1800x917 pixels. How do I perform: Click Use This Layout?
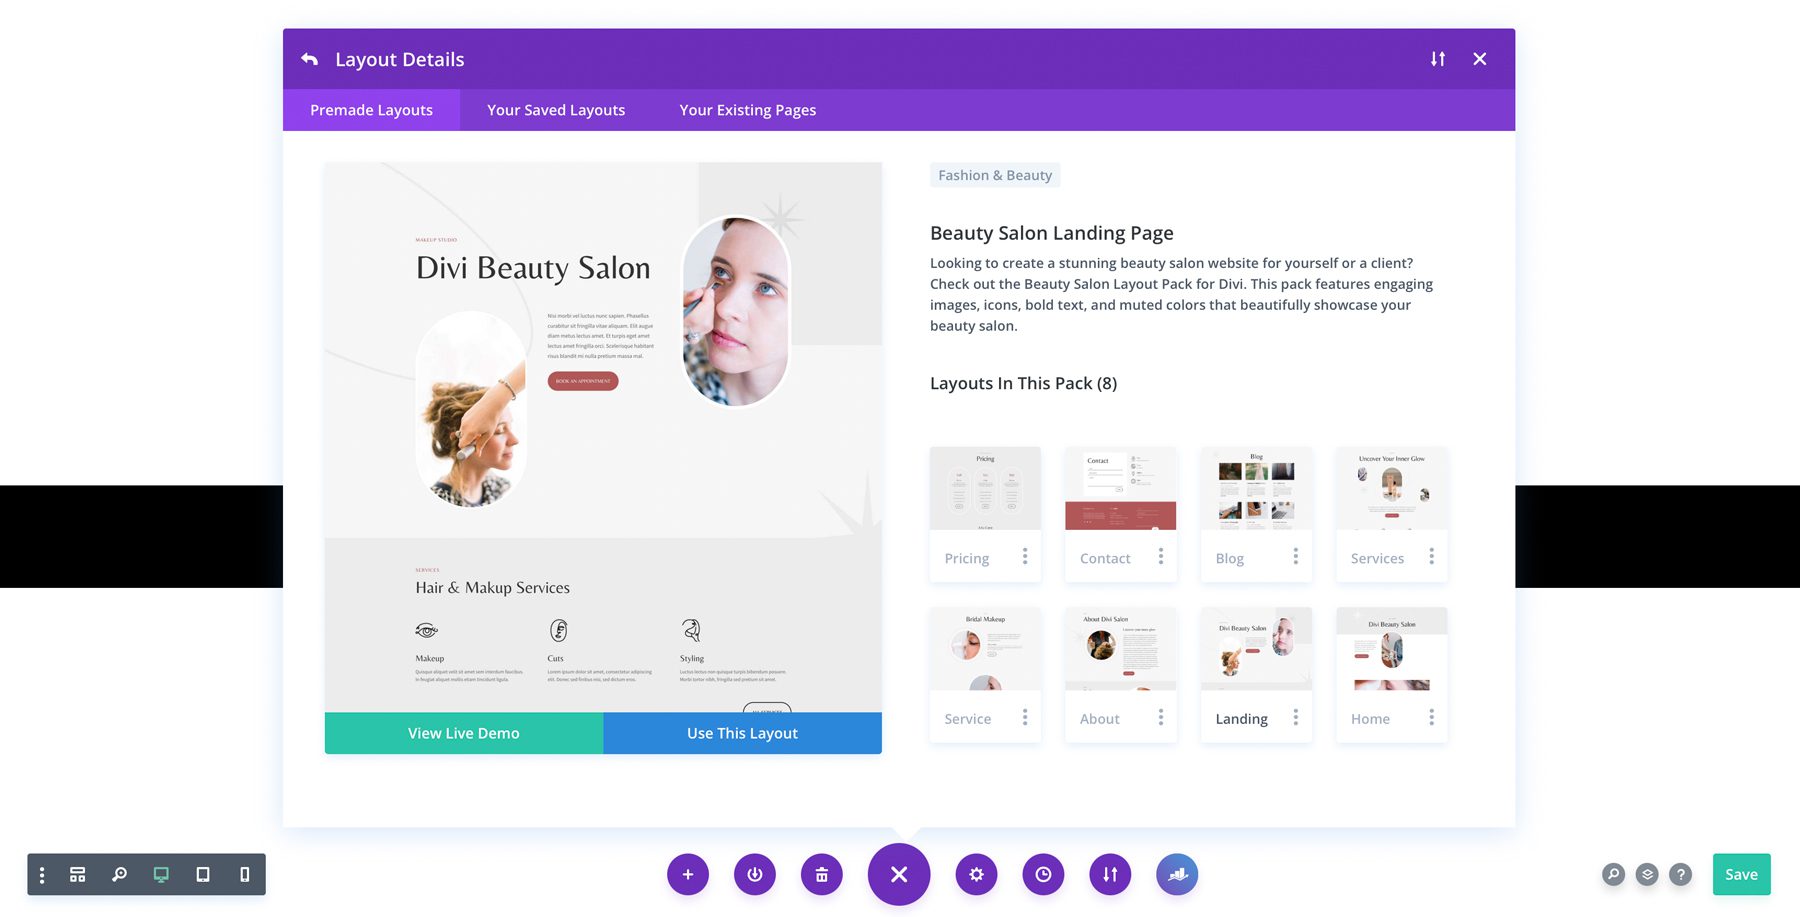pyautogui.click(x=741, y=733)
